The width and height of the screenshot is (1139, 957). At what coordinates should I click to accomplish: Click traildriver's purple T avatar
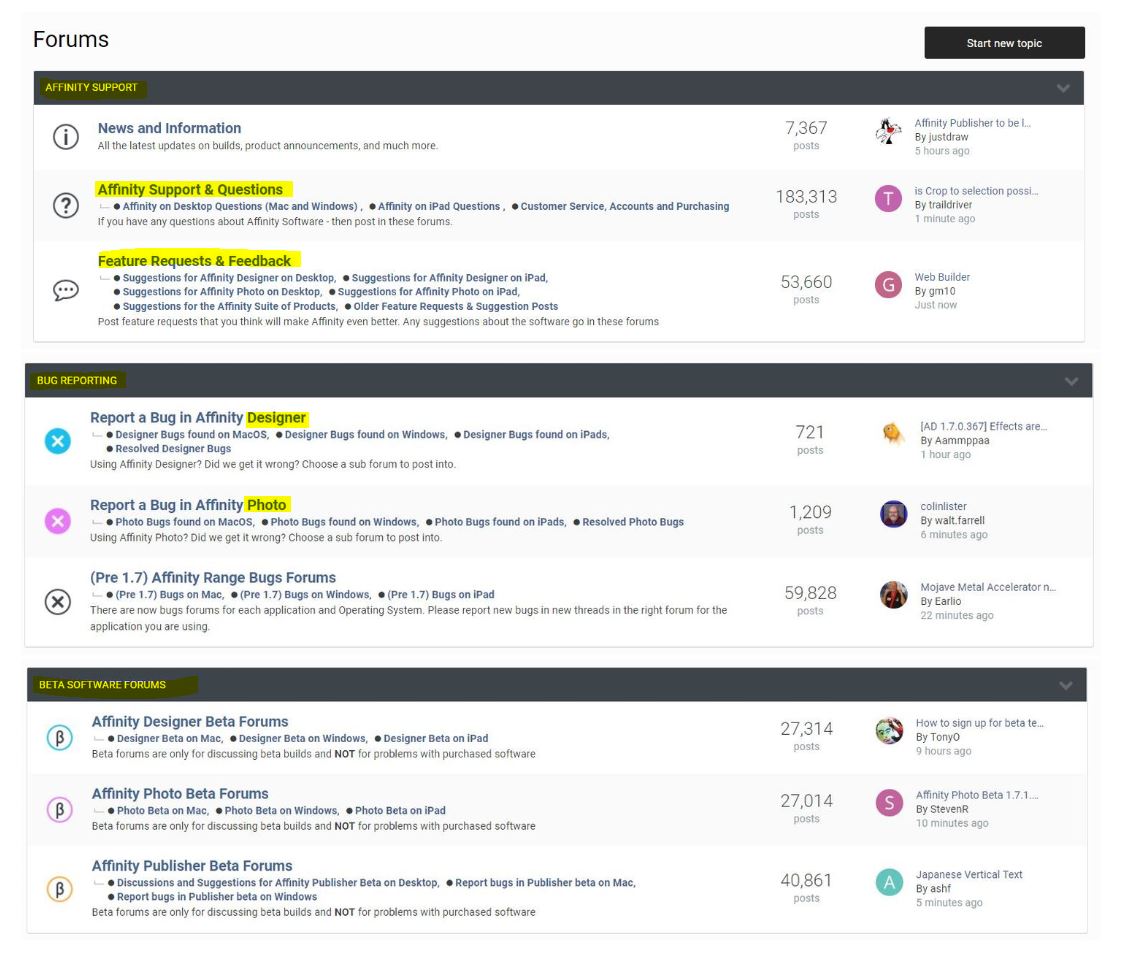[888, 199]
